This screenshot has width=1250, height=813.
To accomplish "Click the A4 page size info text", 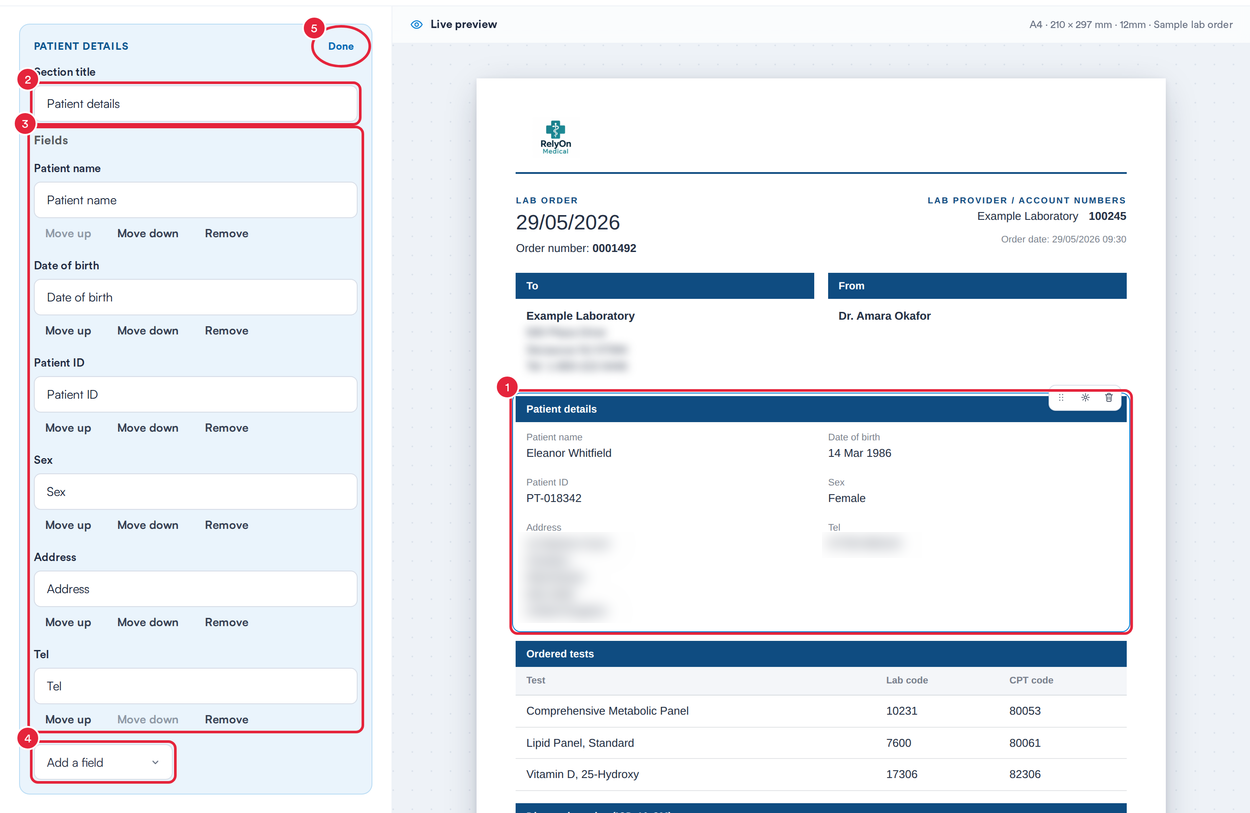I will pos(1131,24).
